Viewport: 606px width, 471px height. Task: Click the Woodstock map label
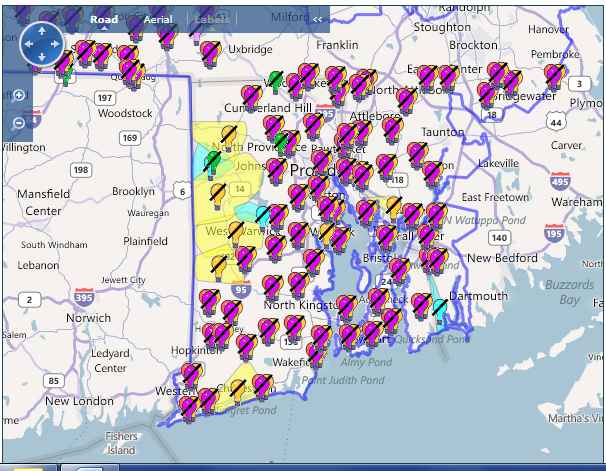(125, 113)
